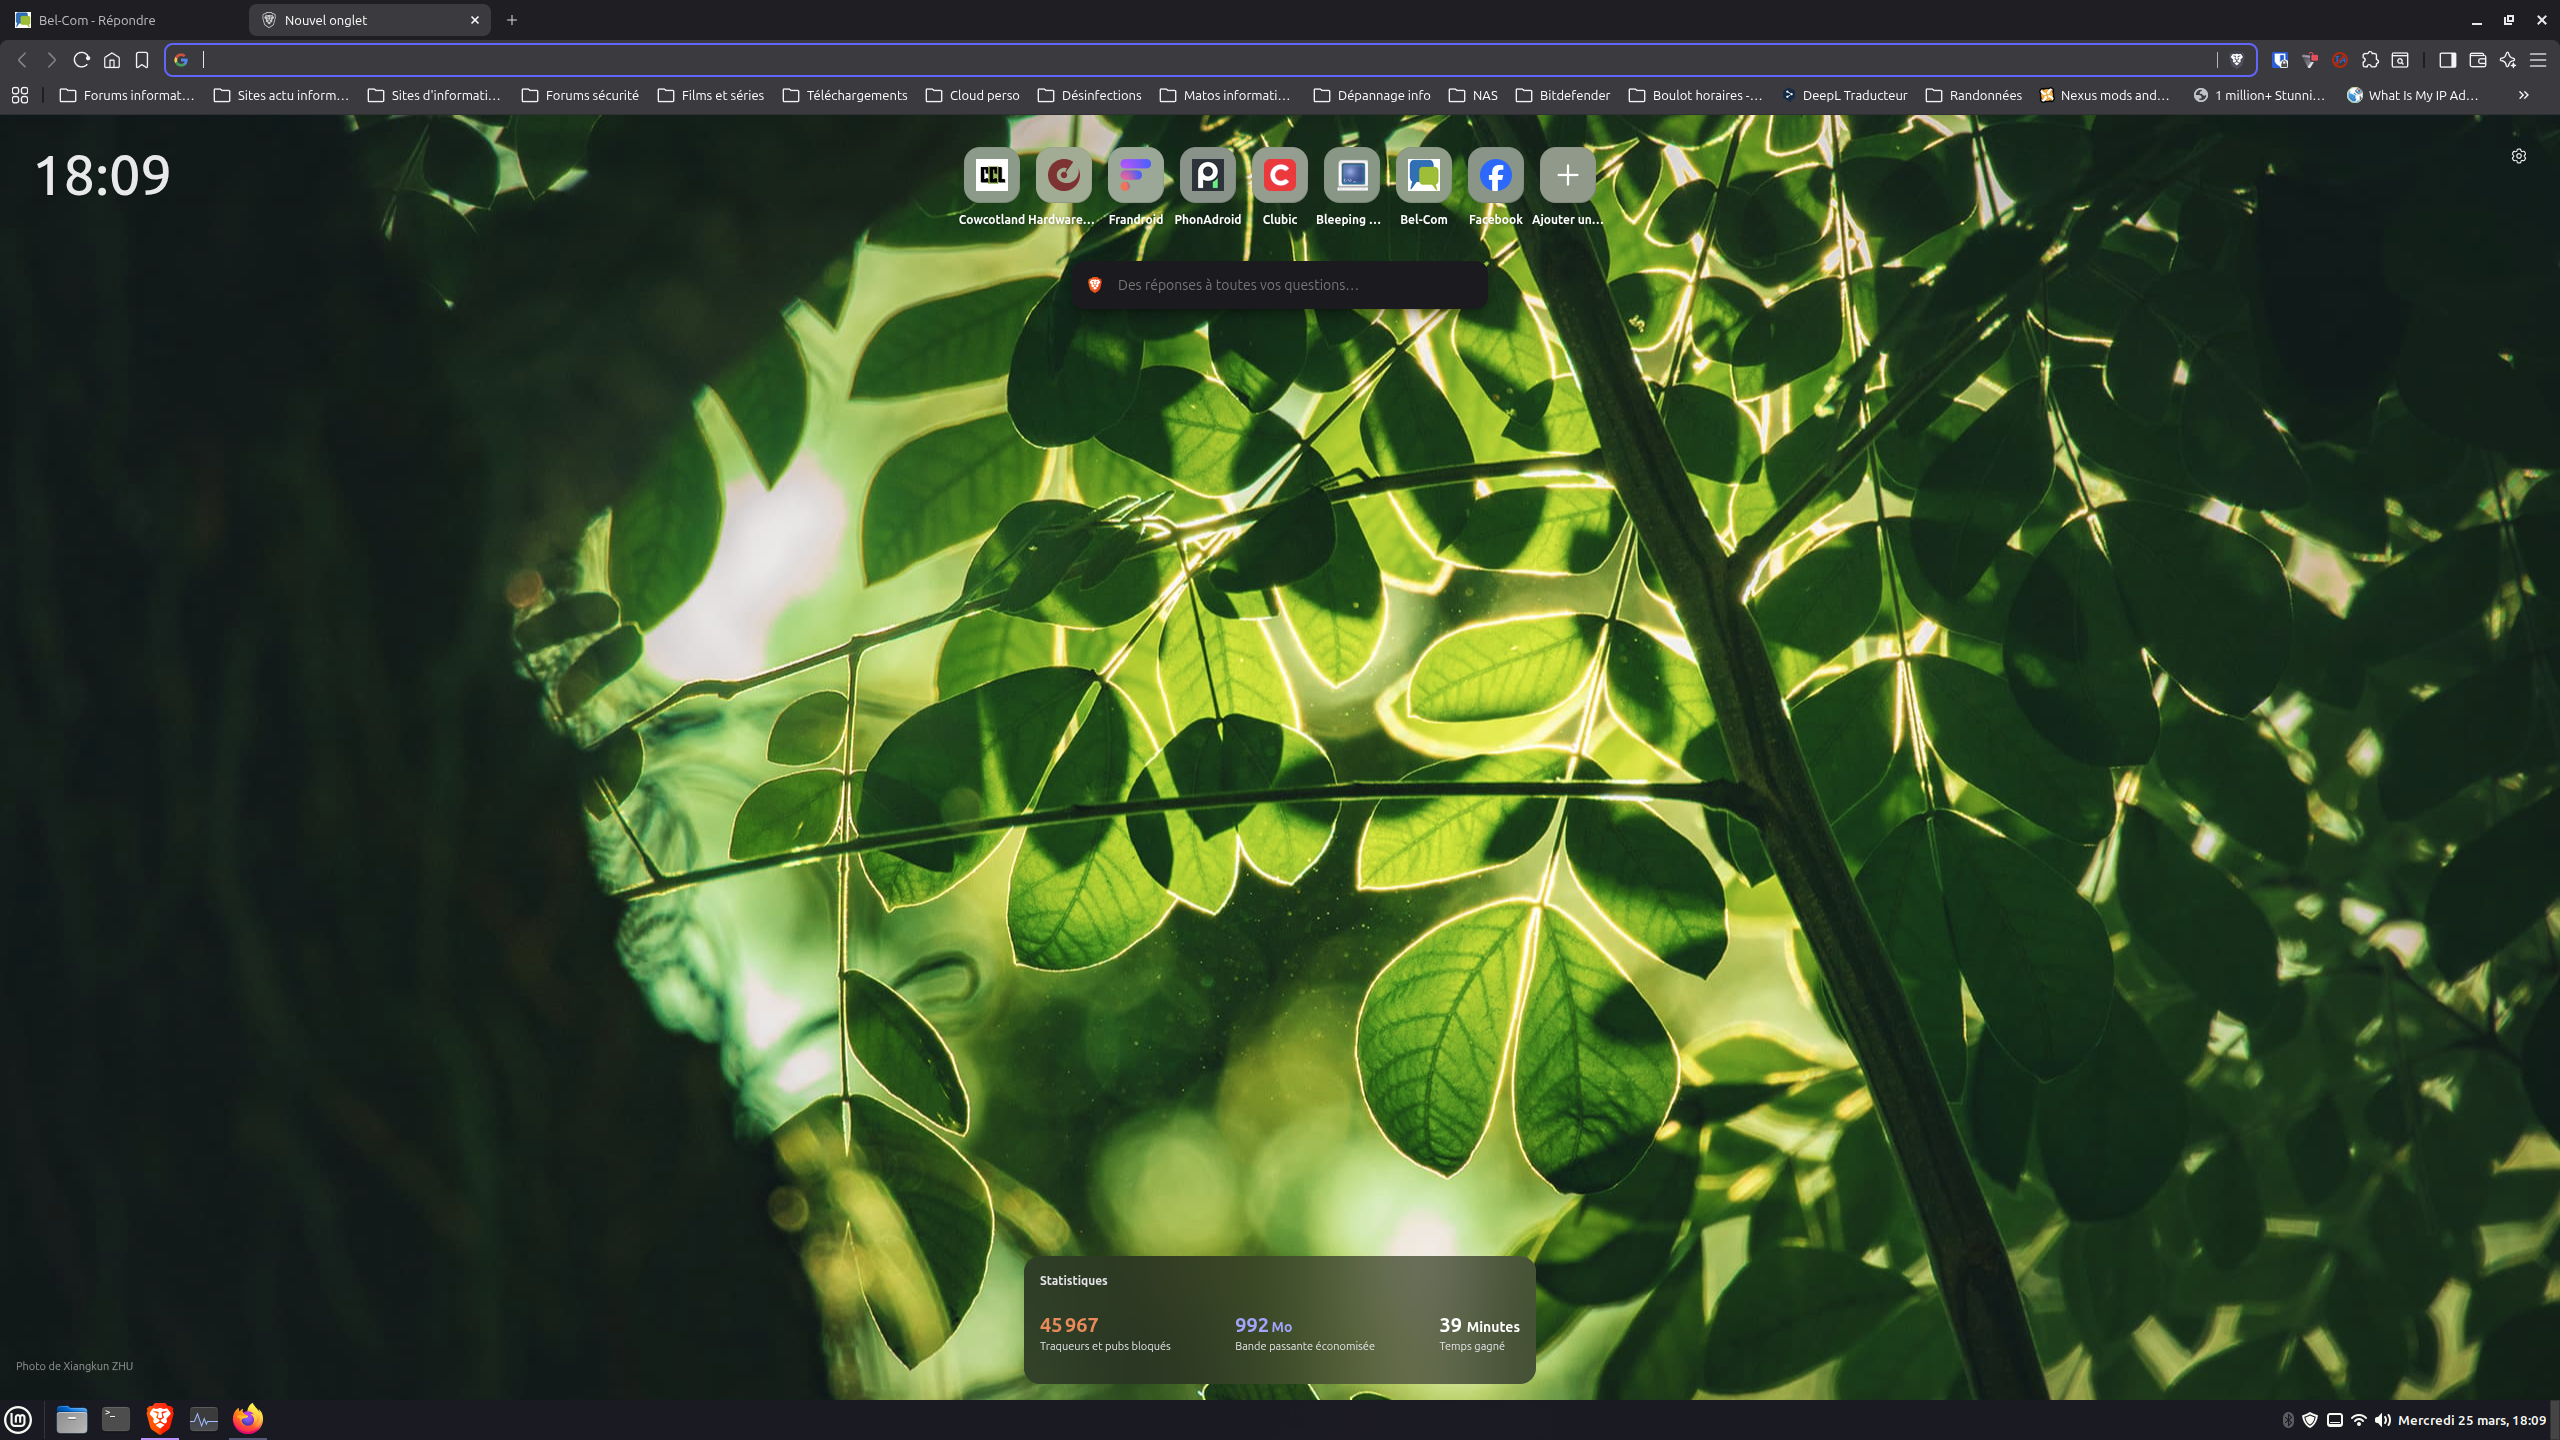Expand hidden bookmarks with double chevron

tap(2524, 95)
